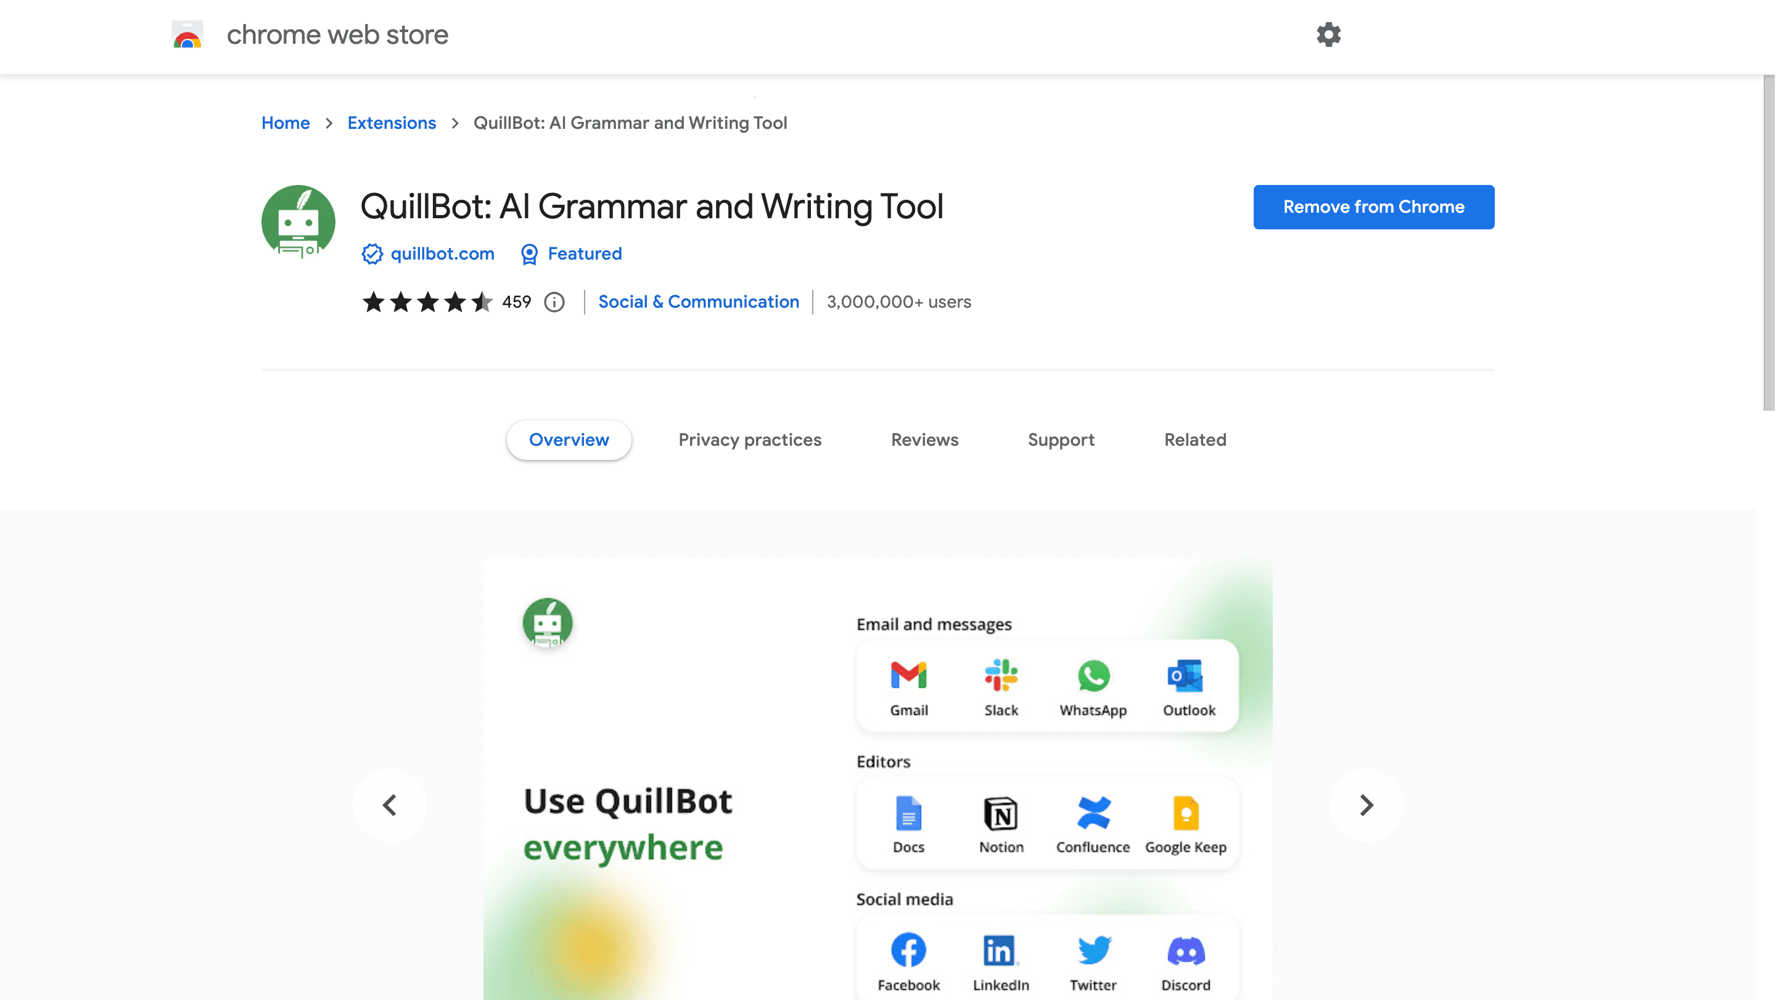Click the Remove from Chrome button
The width and height of the screenshot is (1776, 1000).
1373,207
